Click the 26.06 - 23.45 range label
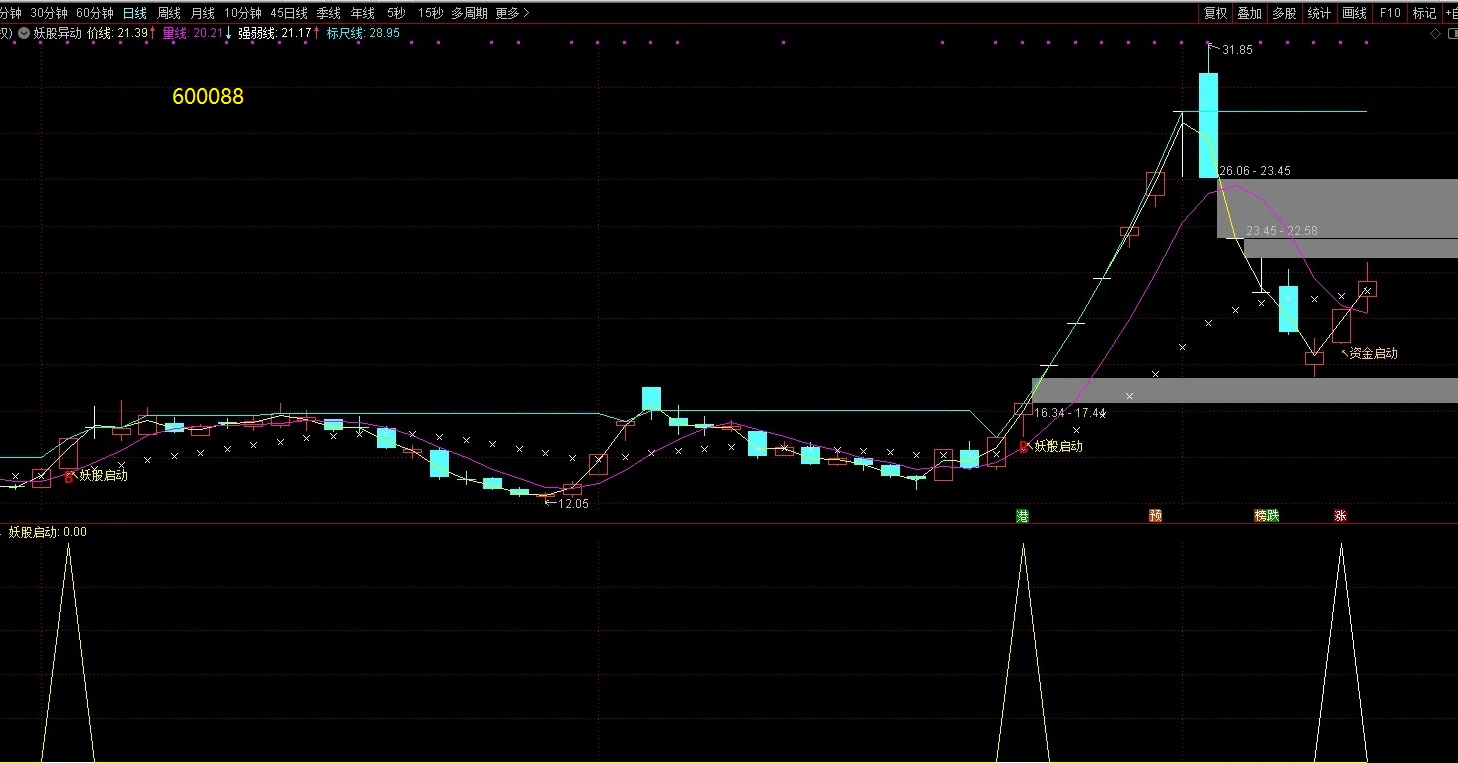This screenshot has width=1458, height=763. click(x=1255, y=171)
